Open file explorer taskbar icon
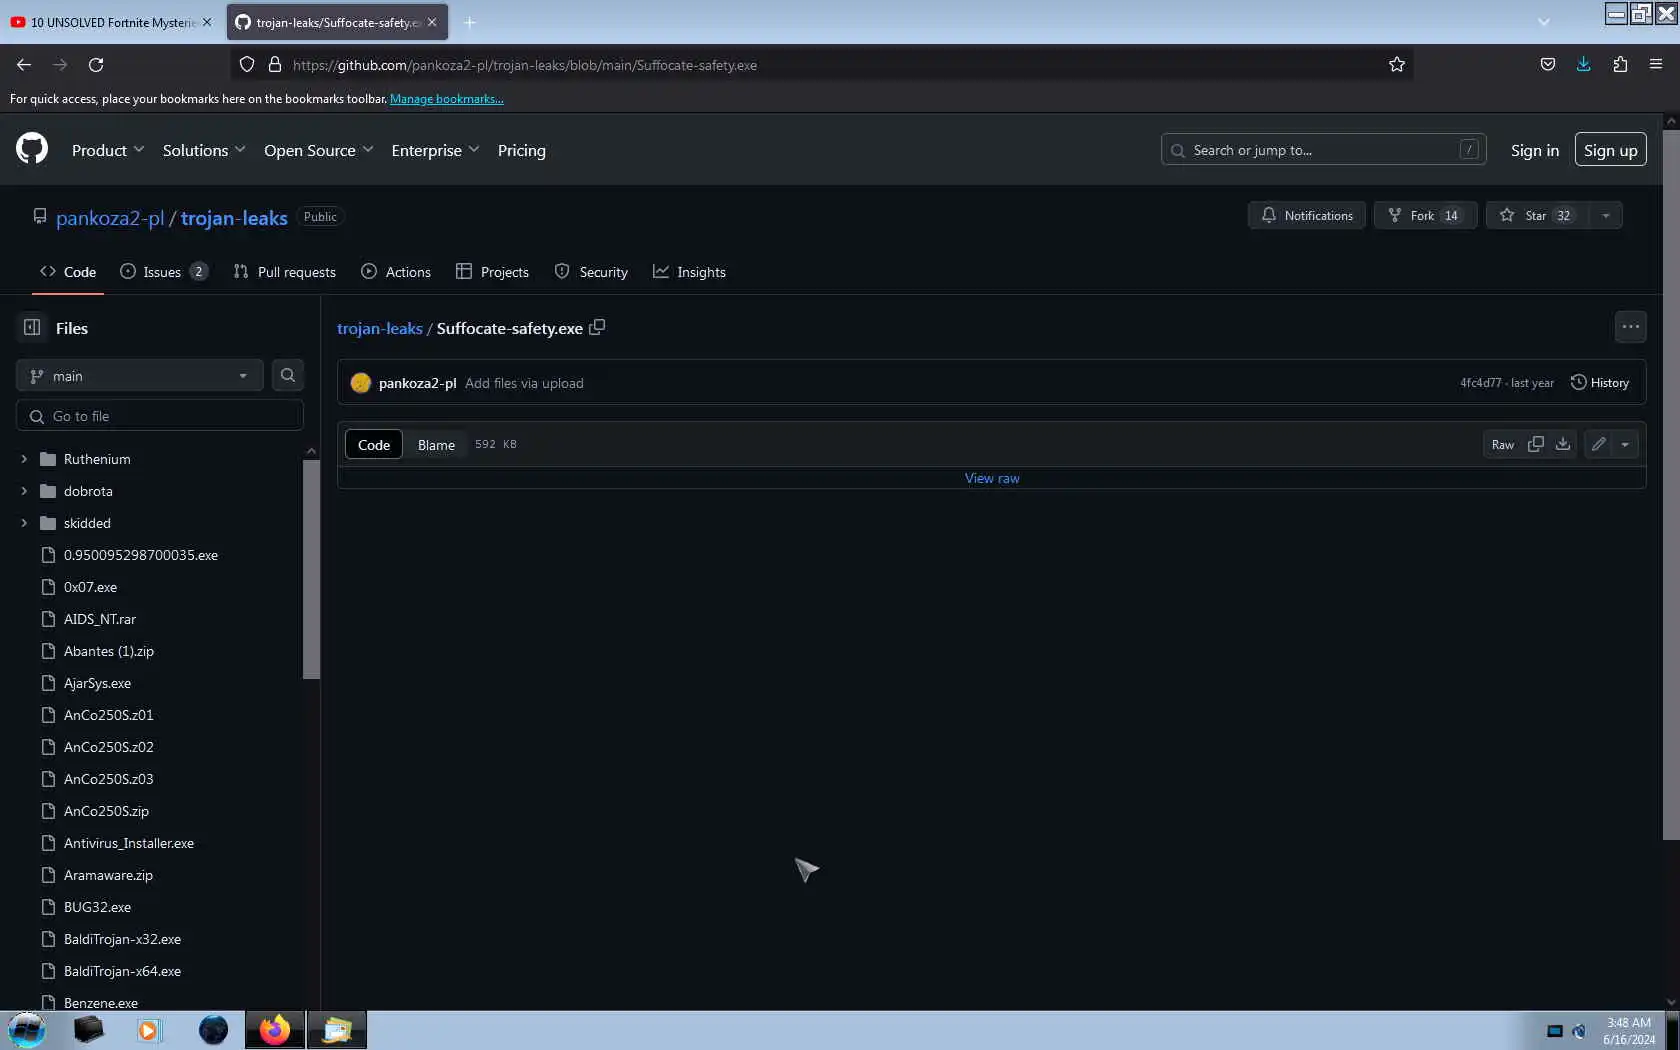This screenshot has width=1680, height=1050. click(337, 1029)
